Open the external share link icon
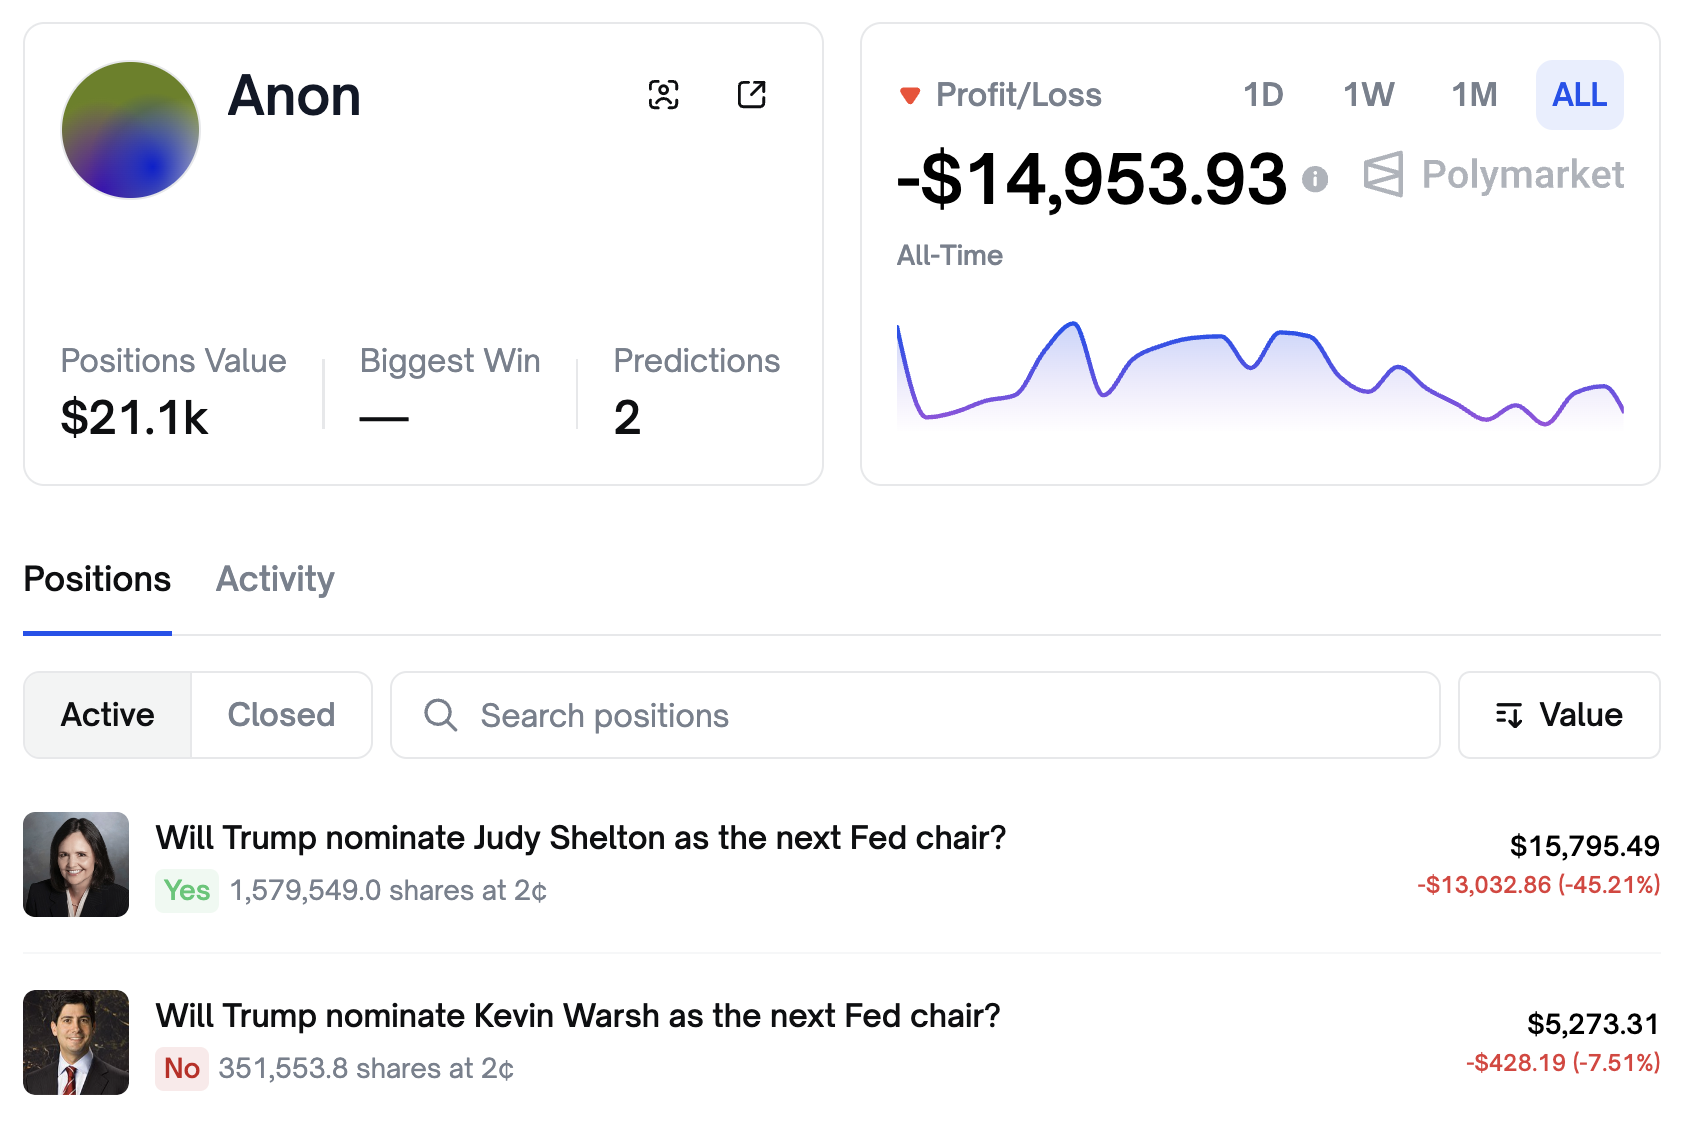 click(x=751, y=95)
